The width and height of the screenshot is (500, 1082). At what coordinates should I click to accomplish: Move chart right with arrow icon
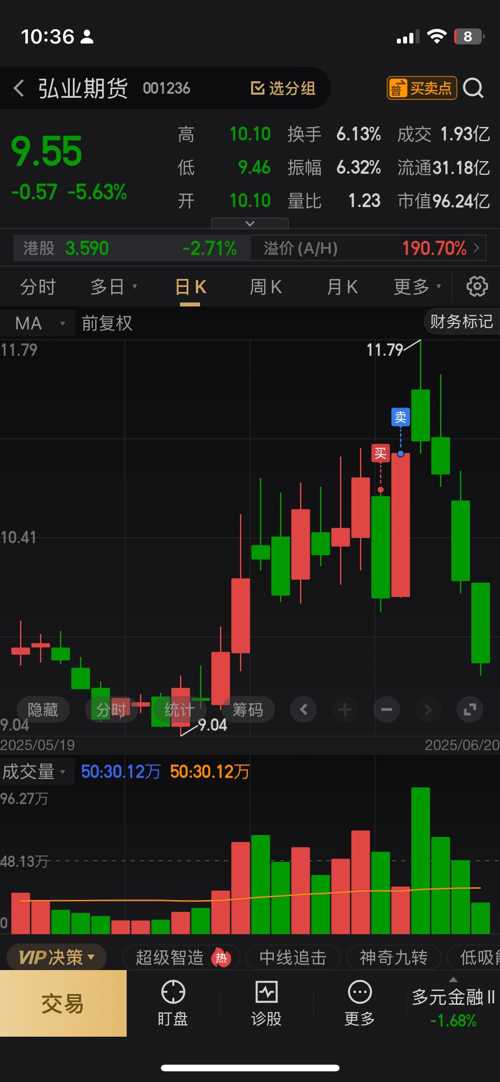tap(428, 709)
